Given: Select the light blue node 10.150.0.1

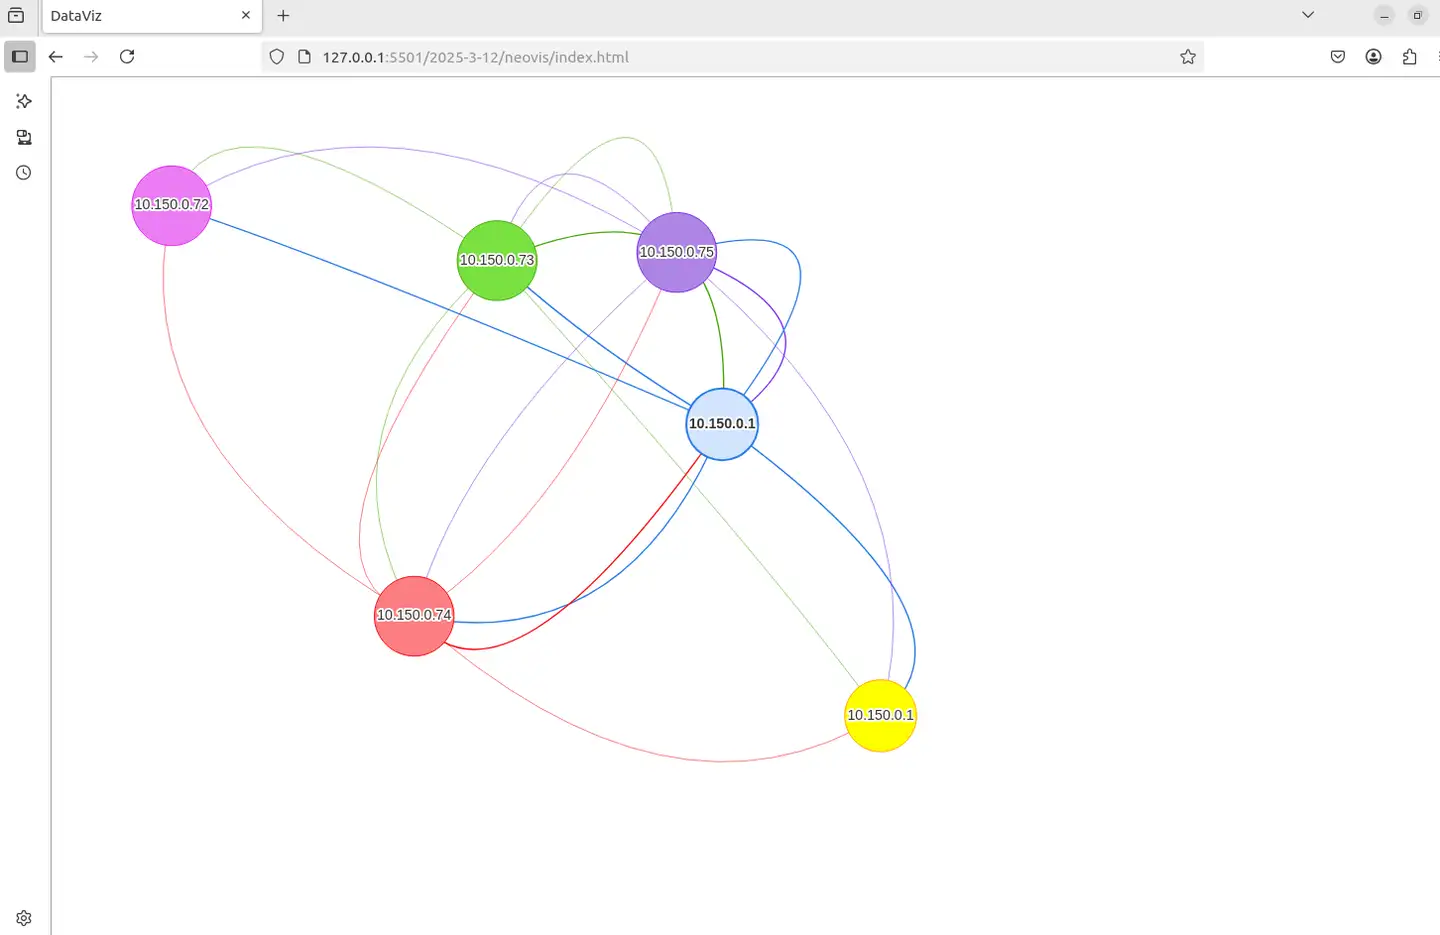Looking at the screenshot, I should point(722,424).
